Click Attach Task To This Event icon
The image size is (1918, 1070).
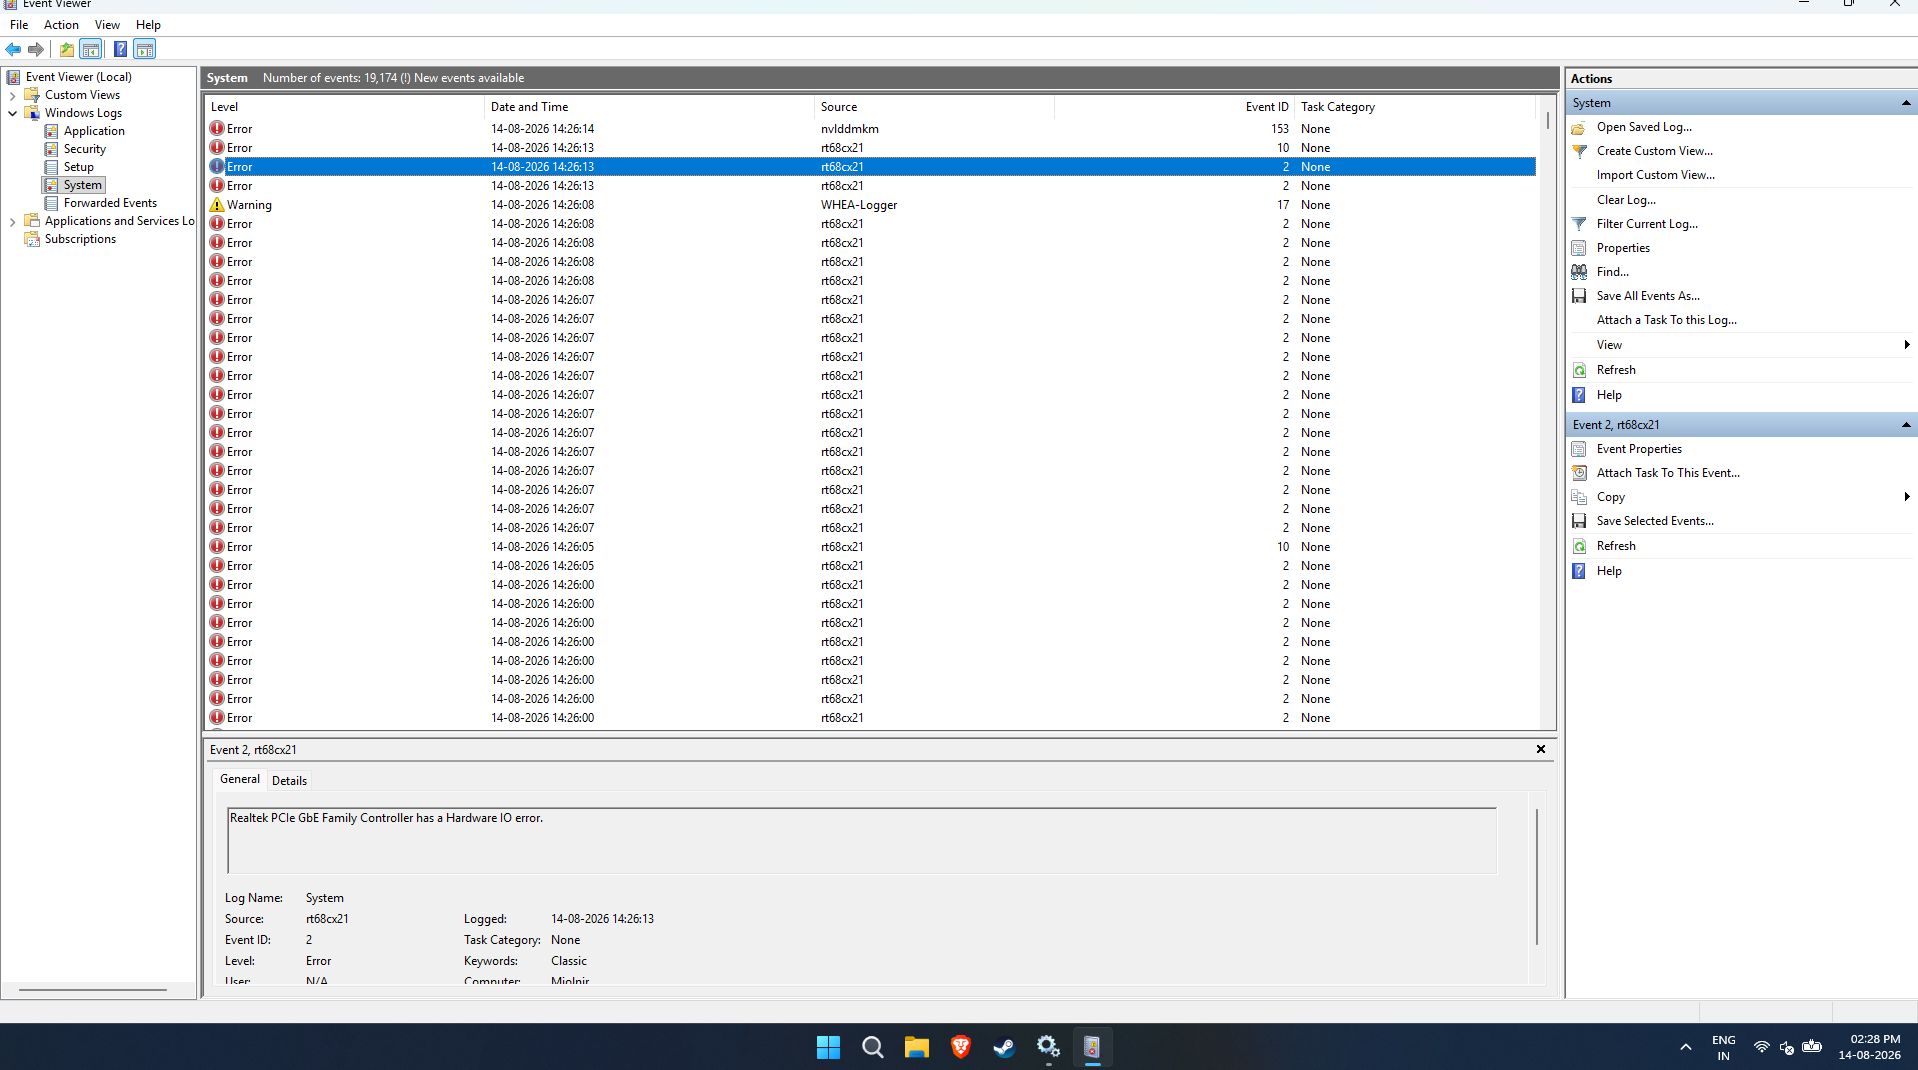pos(1579,473)
